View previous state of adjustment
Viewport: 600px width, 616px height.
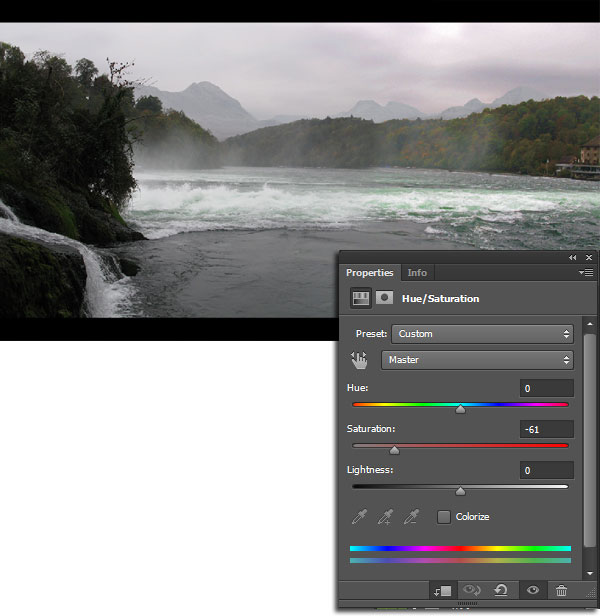(472, 590)
